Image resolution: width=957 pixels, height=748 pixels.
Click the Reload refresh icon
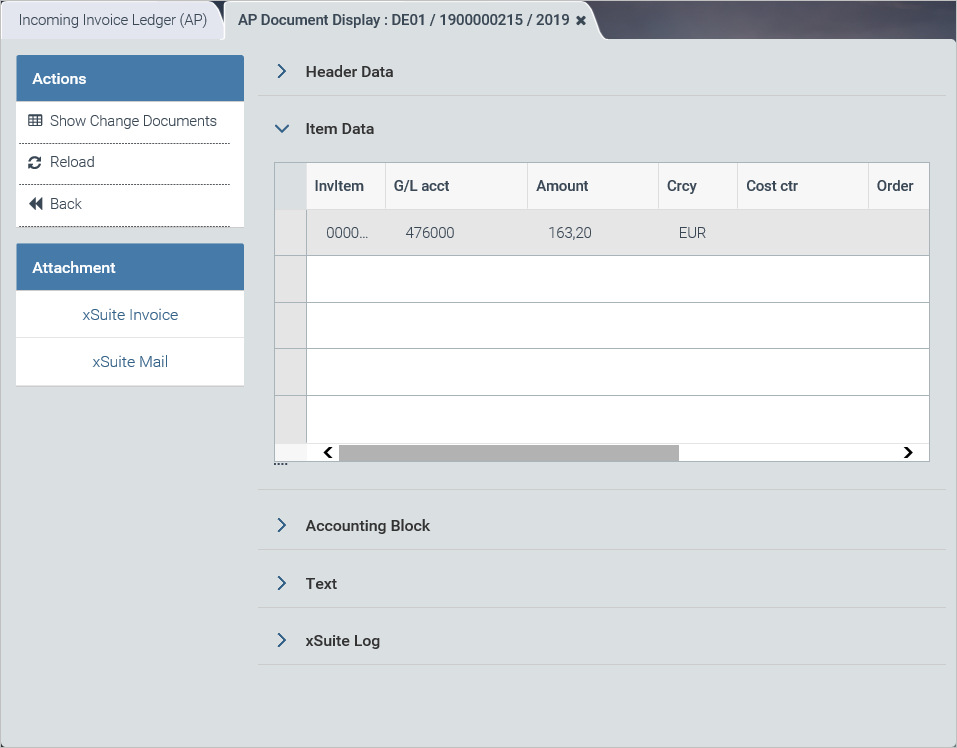point(35,162)
